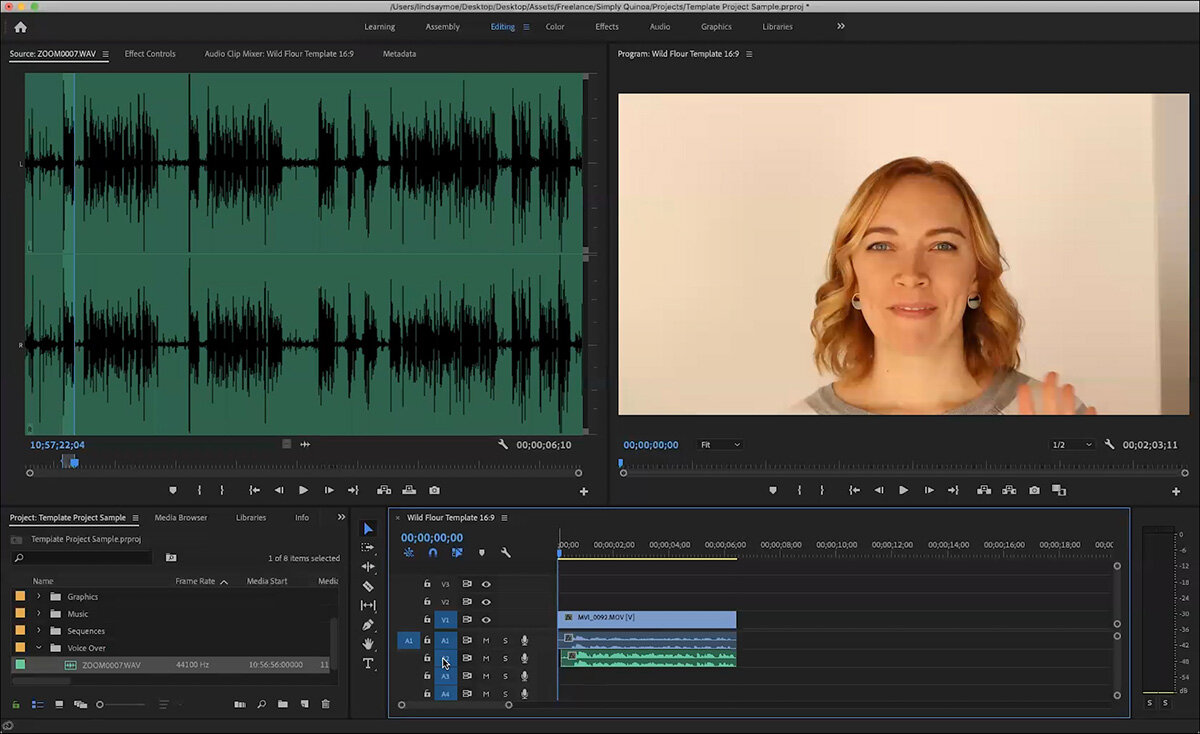Open the 1/2 playback resolution dropdown
Screen dimensions: 1200x734
pos(1073,444)
